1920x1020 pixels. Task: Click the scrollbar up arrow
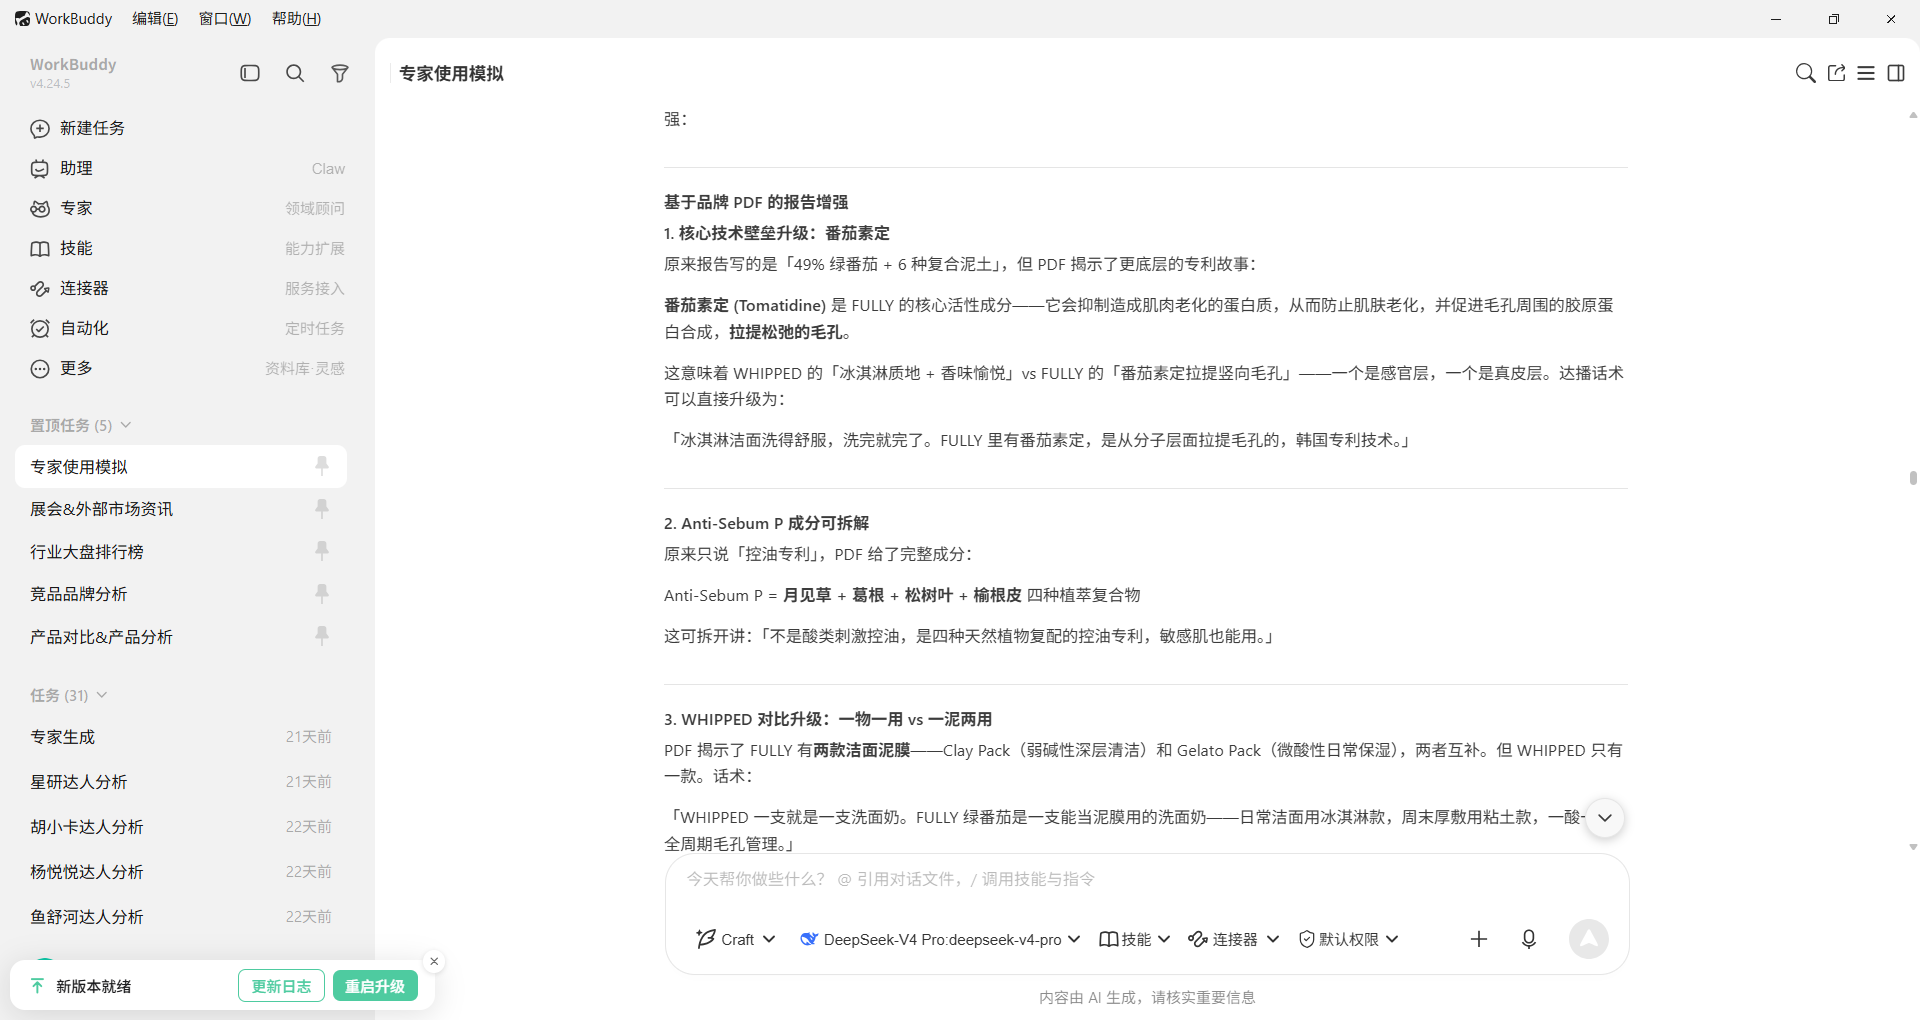(1912, 116)
